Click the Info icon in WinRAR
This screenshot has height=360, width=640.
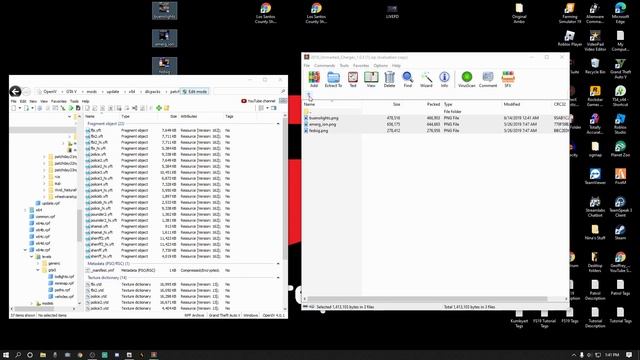(444, 79)
